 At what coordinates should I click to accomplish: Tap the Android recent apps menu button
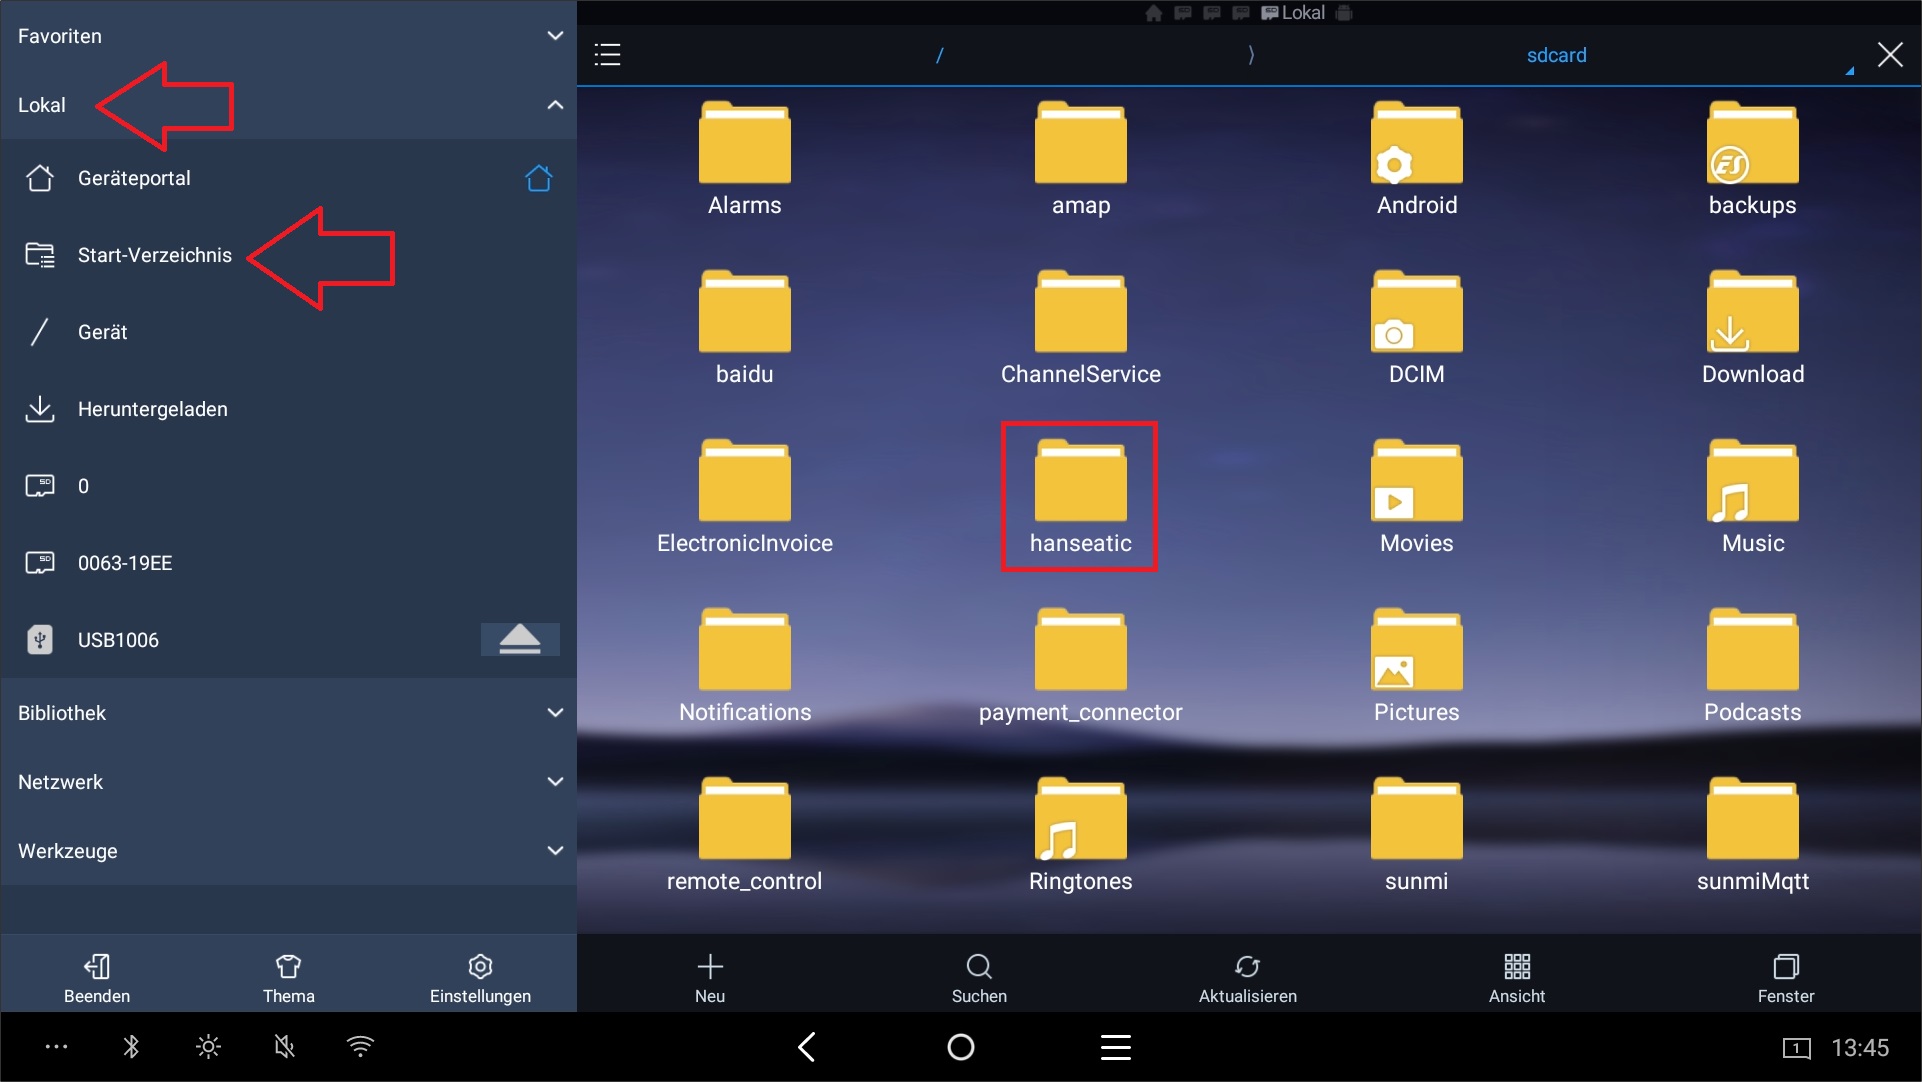[x=1116, y=1047]
